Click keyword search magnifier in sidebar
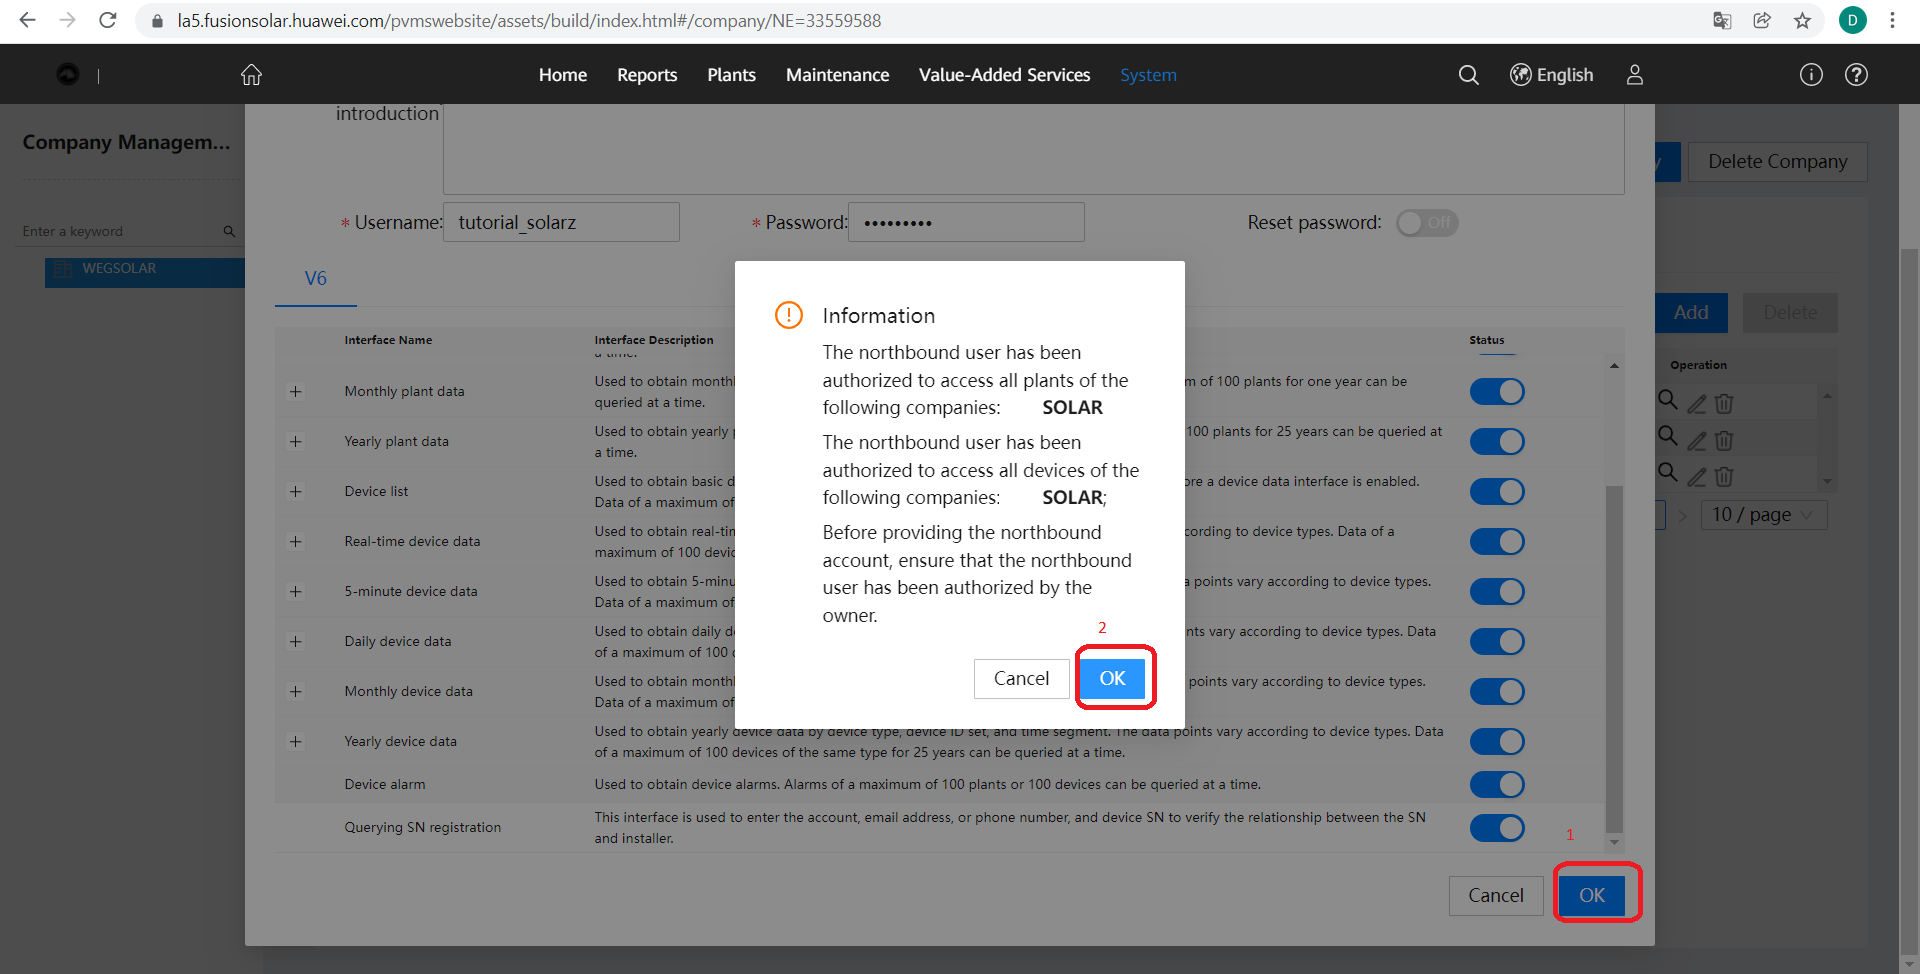1920x974 pixels. [x=229, y=231]
